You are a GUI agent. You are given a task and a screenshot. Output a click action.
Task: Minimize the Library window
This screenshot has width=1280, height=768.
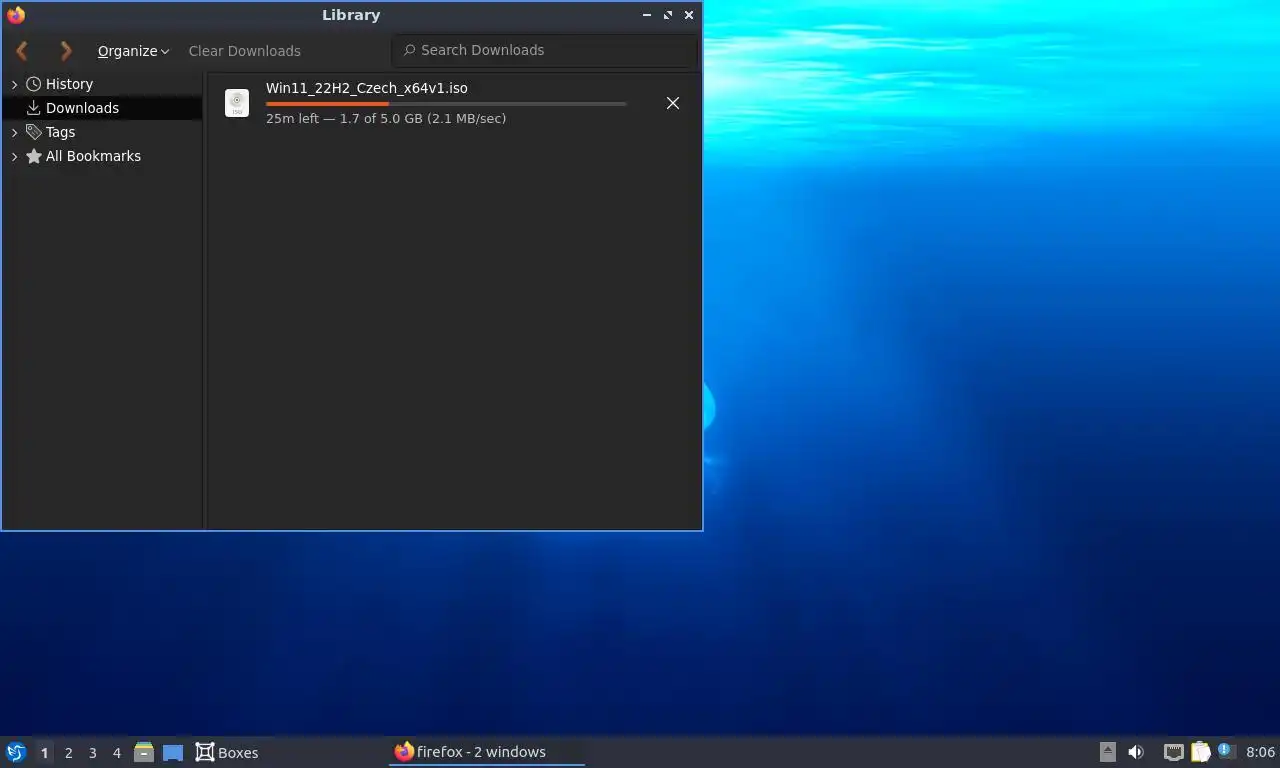647,15
